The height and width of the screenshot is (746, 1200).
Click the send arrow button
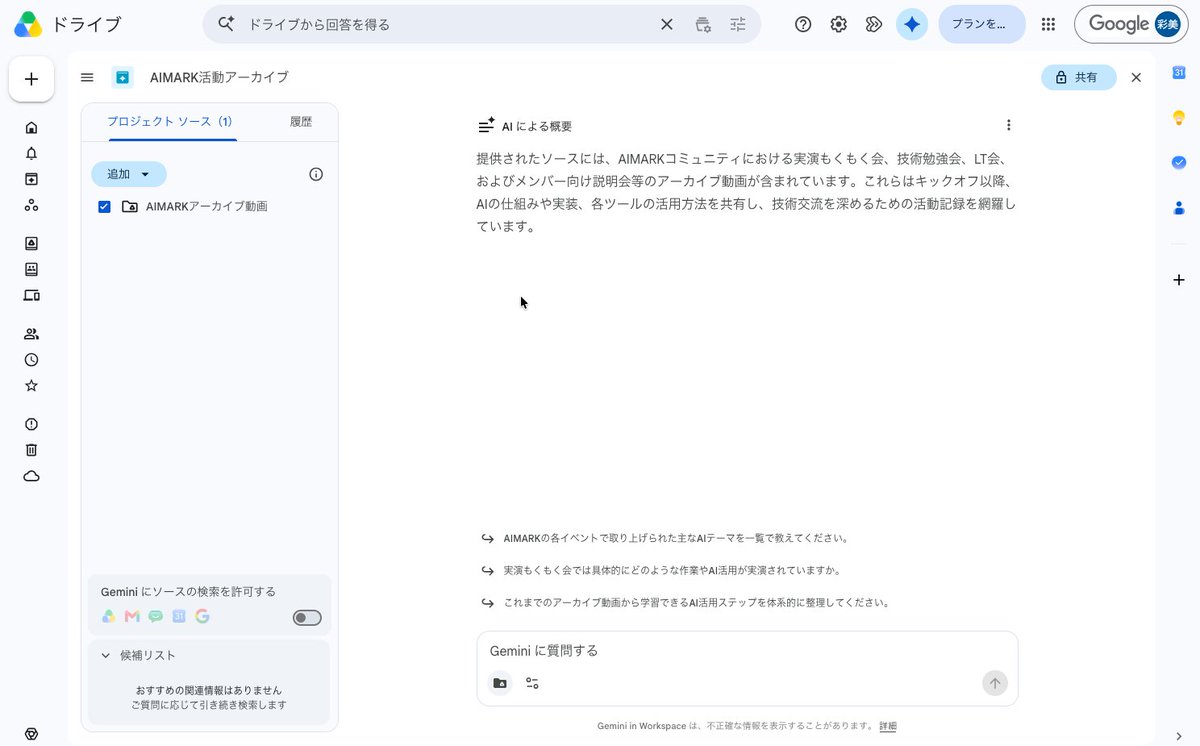994,683
